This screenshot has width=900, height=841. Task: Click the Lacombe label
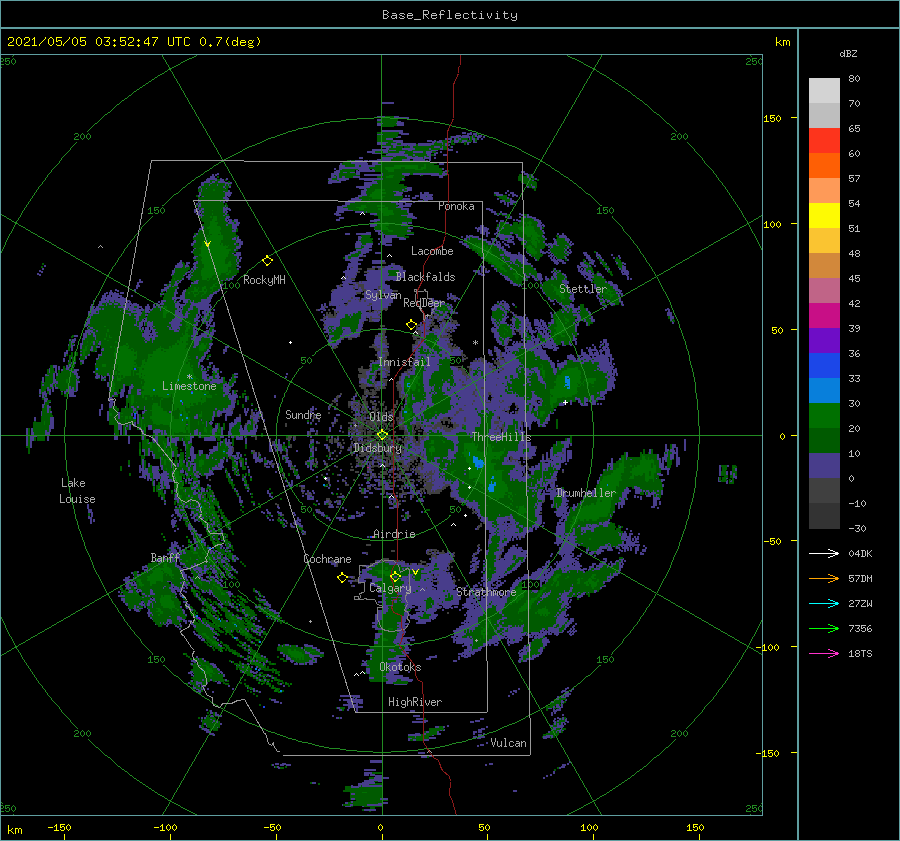pos(432,251)
